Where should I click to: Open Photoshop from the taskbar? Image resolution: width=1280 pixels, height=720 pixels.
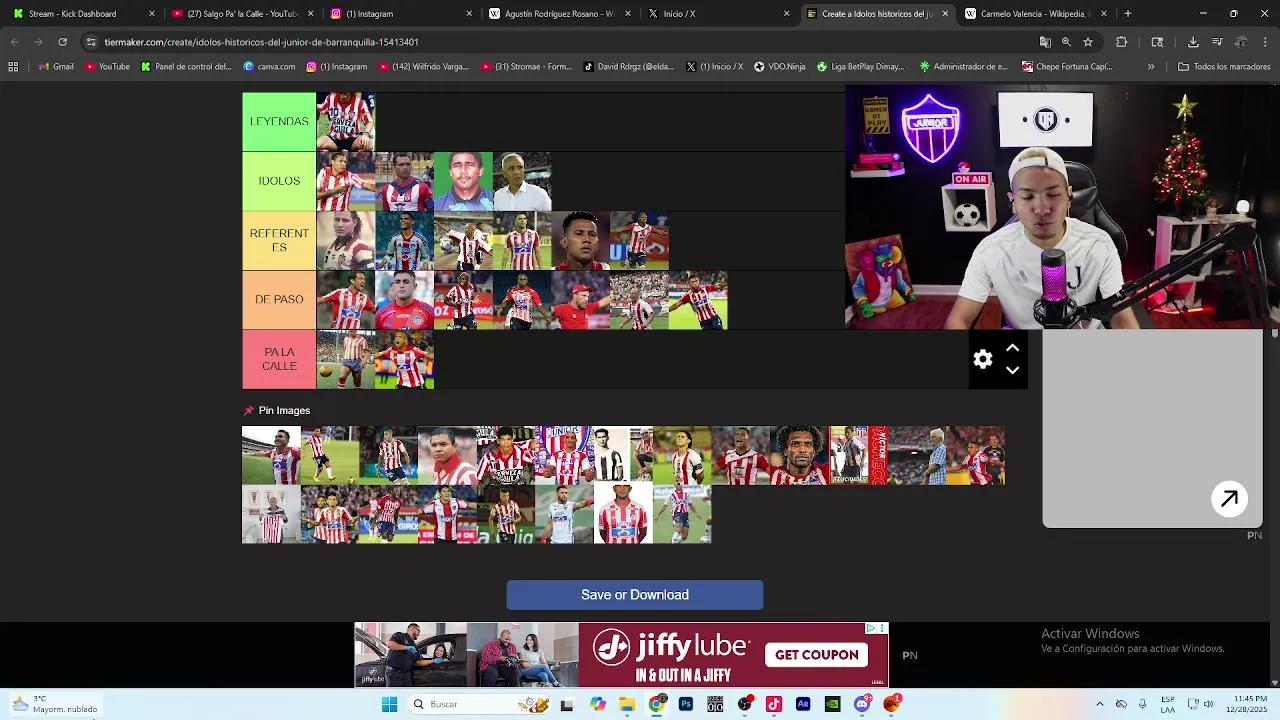pos(686,704)
